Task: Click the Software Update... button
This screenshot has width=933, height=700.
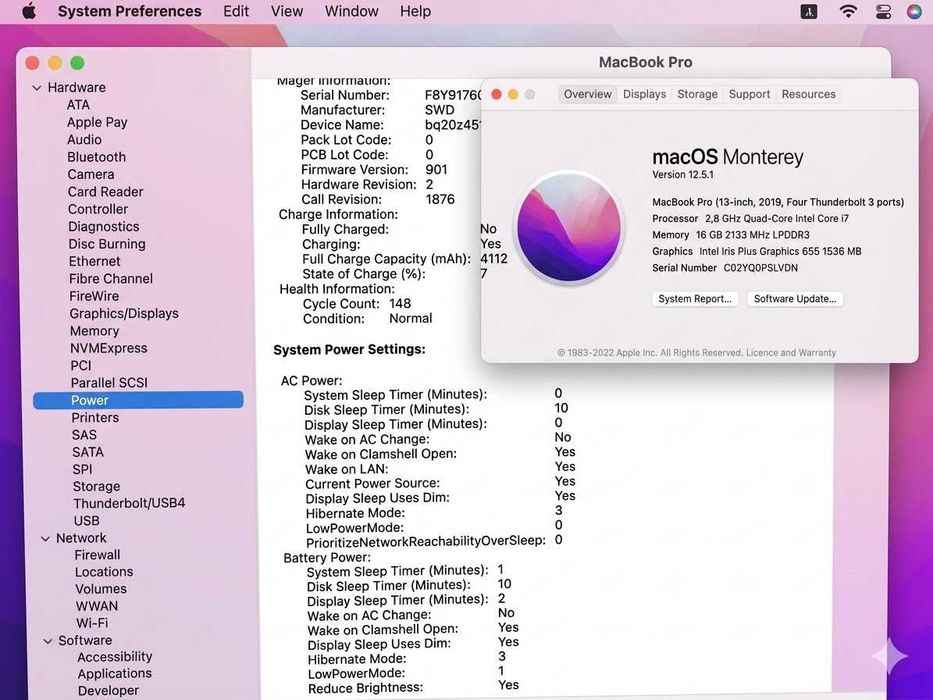Action: [x=795, y=299]
